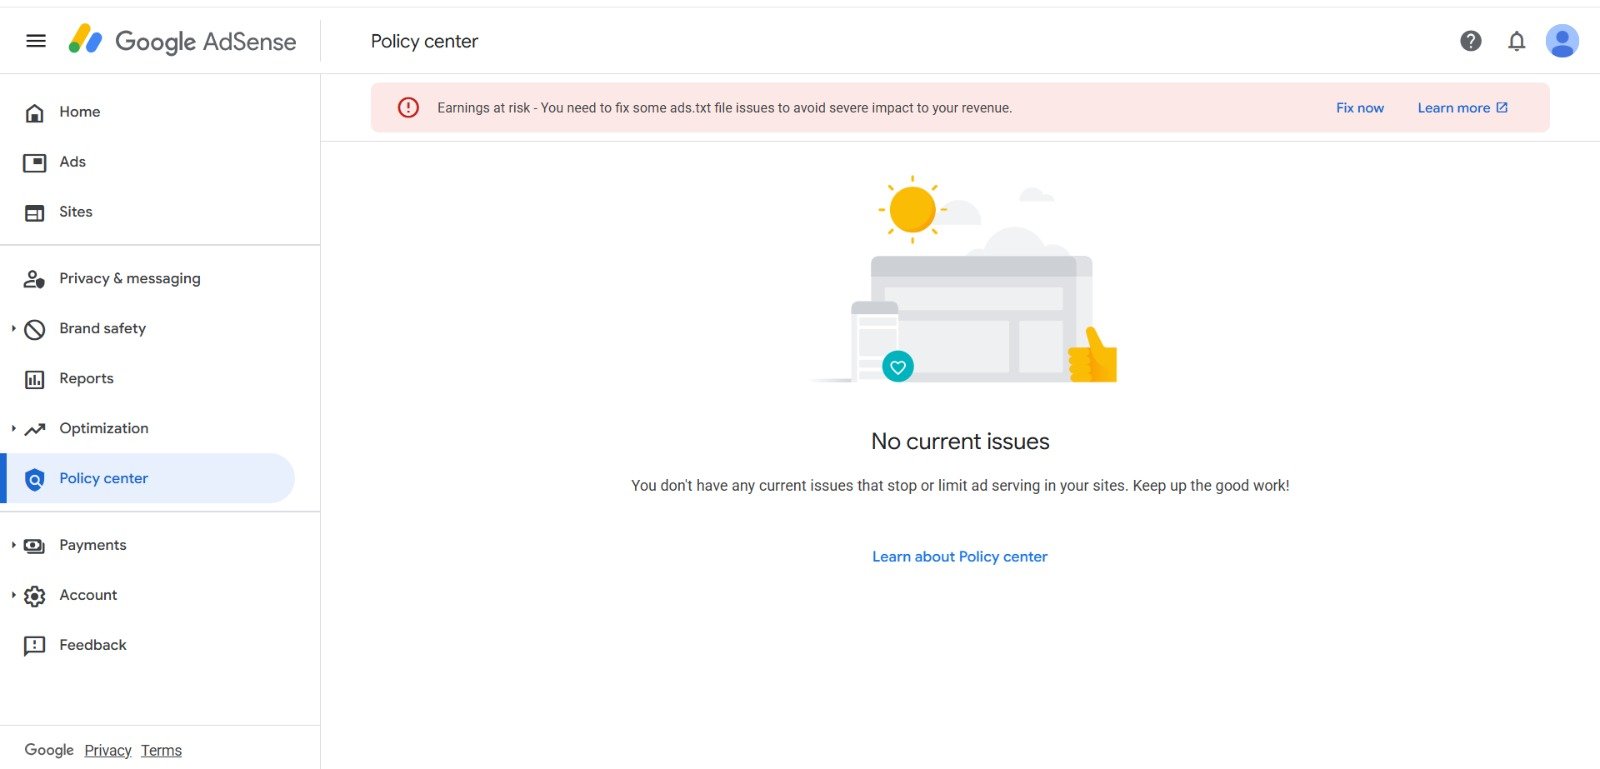Click the Home house icon
This screenshot has height=769, width=1600.
click(35, 113)
